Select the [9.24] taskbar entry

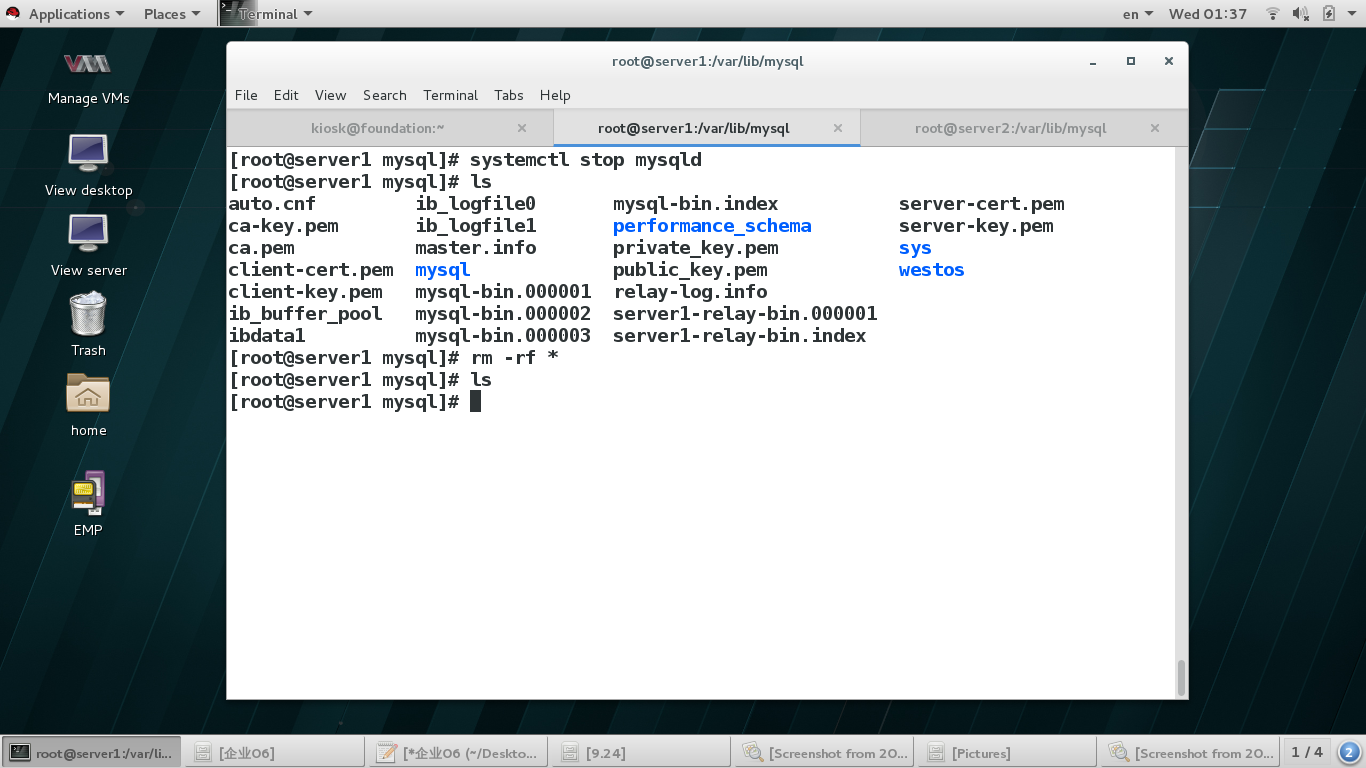[x=640, y=753]
